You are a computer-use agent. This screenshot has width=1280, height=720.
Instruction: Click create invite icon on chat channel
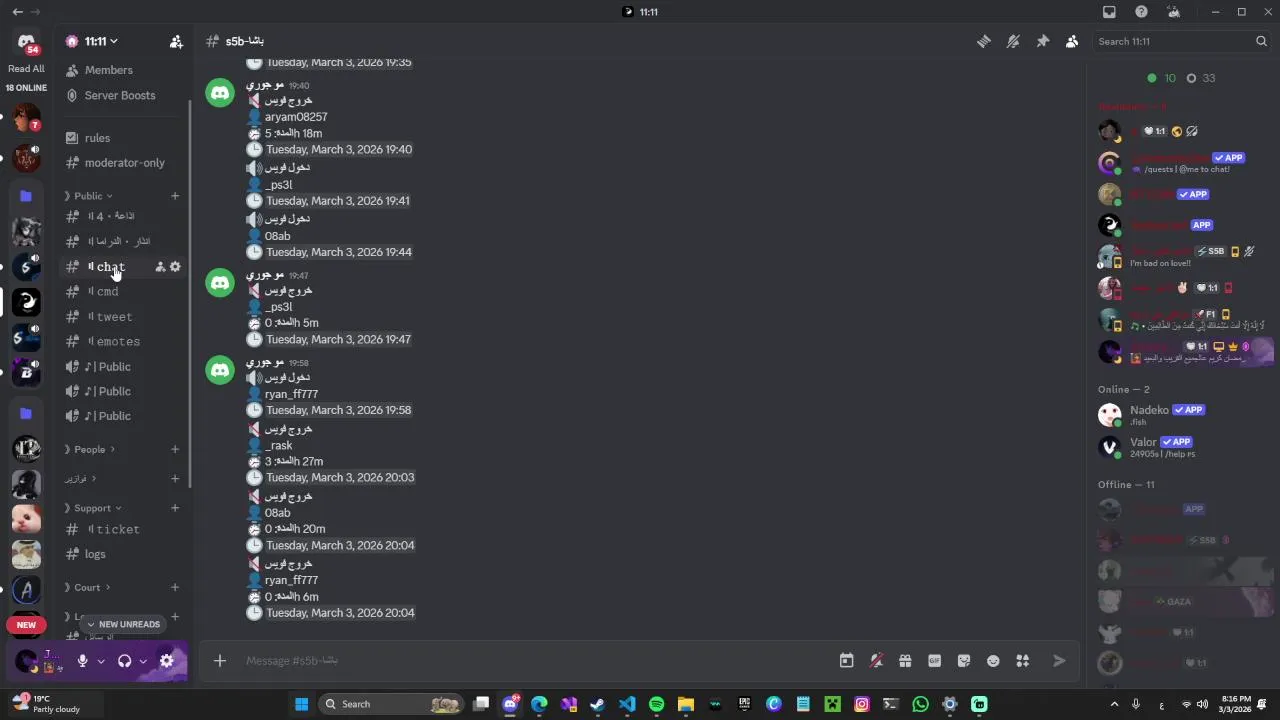point(160,267)
